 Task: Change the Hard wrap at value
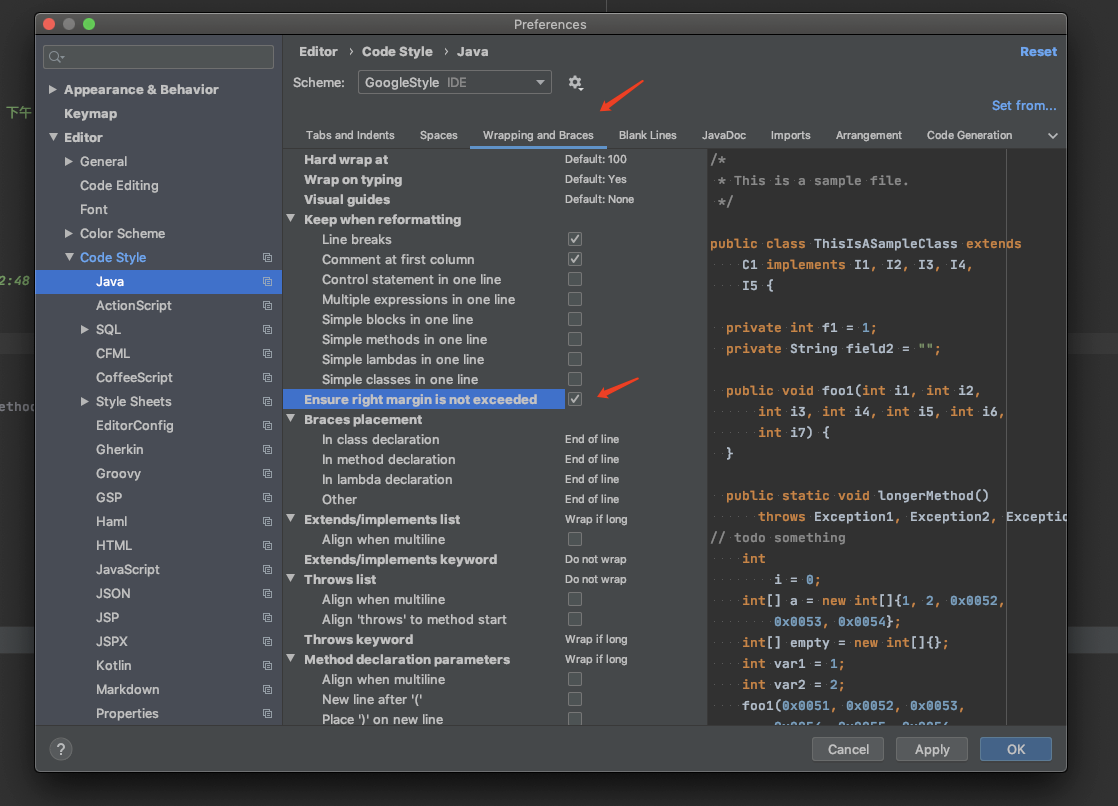point(596,159)
